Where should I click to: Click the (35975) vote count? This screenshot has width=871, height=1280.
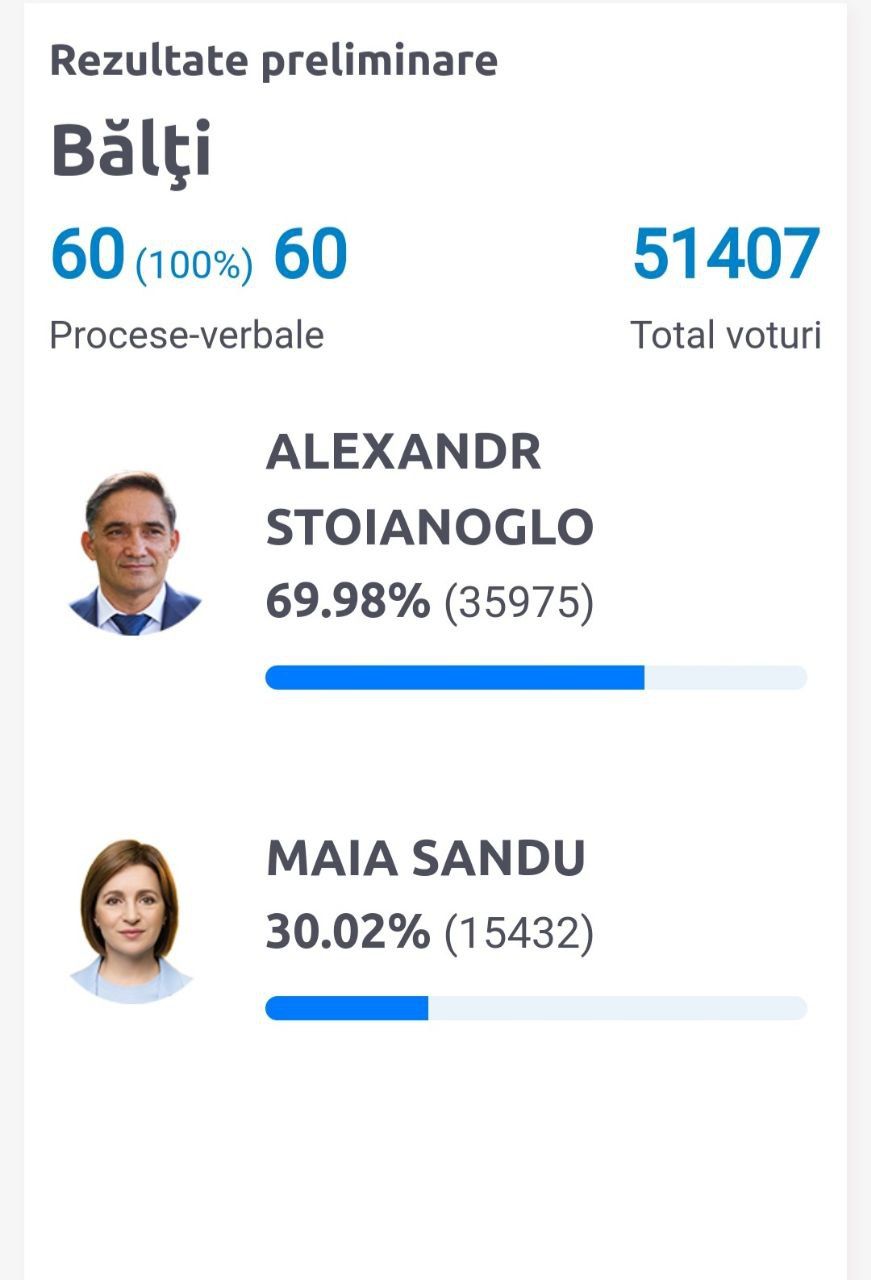click(x=519, y=603)
